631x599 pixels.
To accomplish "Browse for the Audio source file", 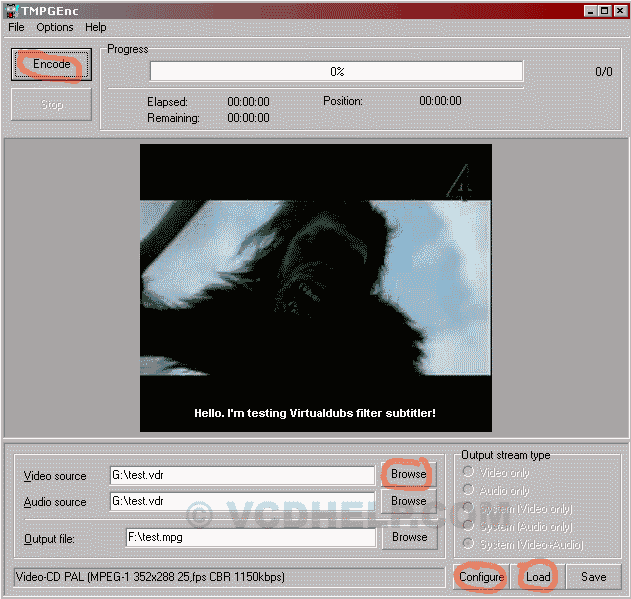I will [x=408, y=501].
